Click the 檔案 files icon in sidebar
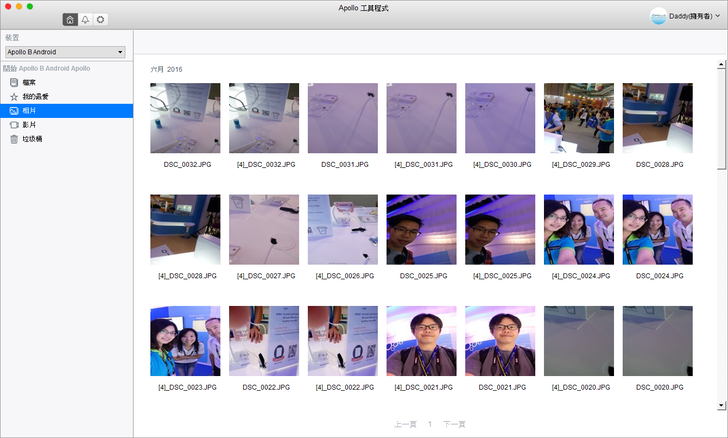Viewport: 728px width, 438px height. click(13, 82)
